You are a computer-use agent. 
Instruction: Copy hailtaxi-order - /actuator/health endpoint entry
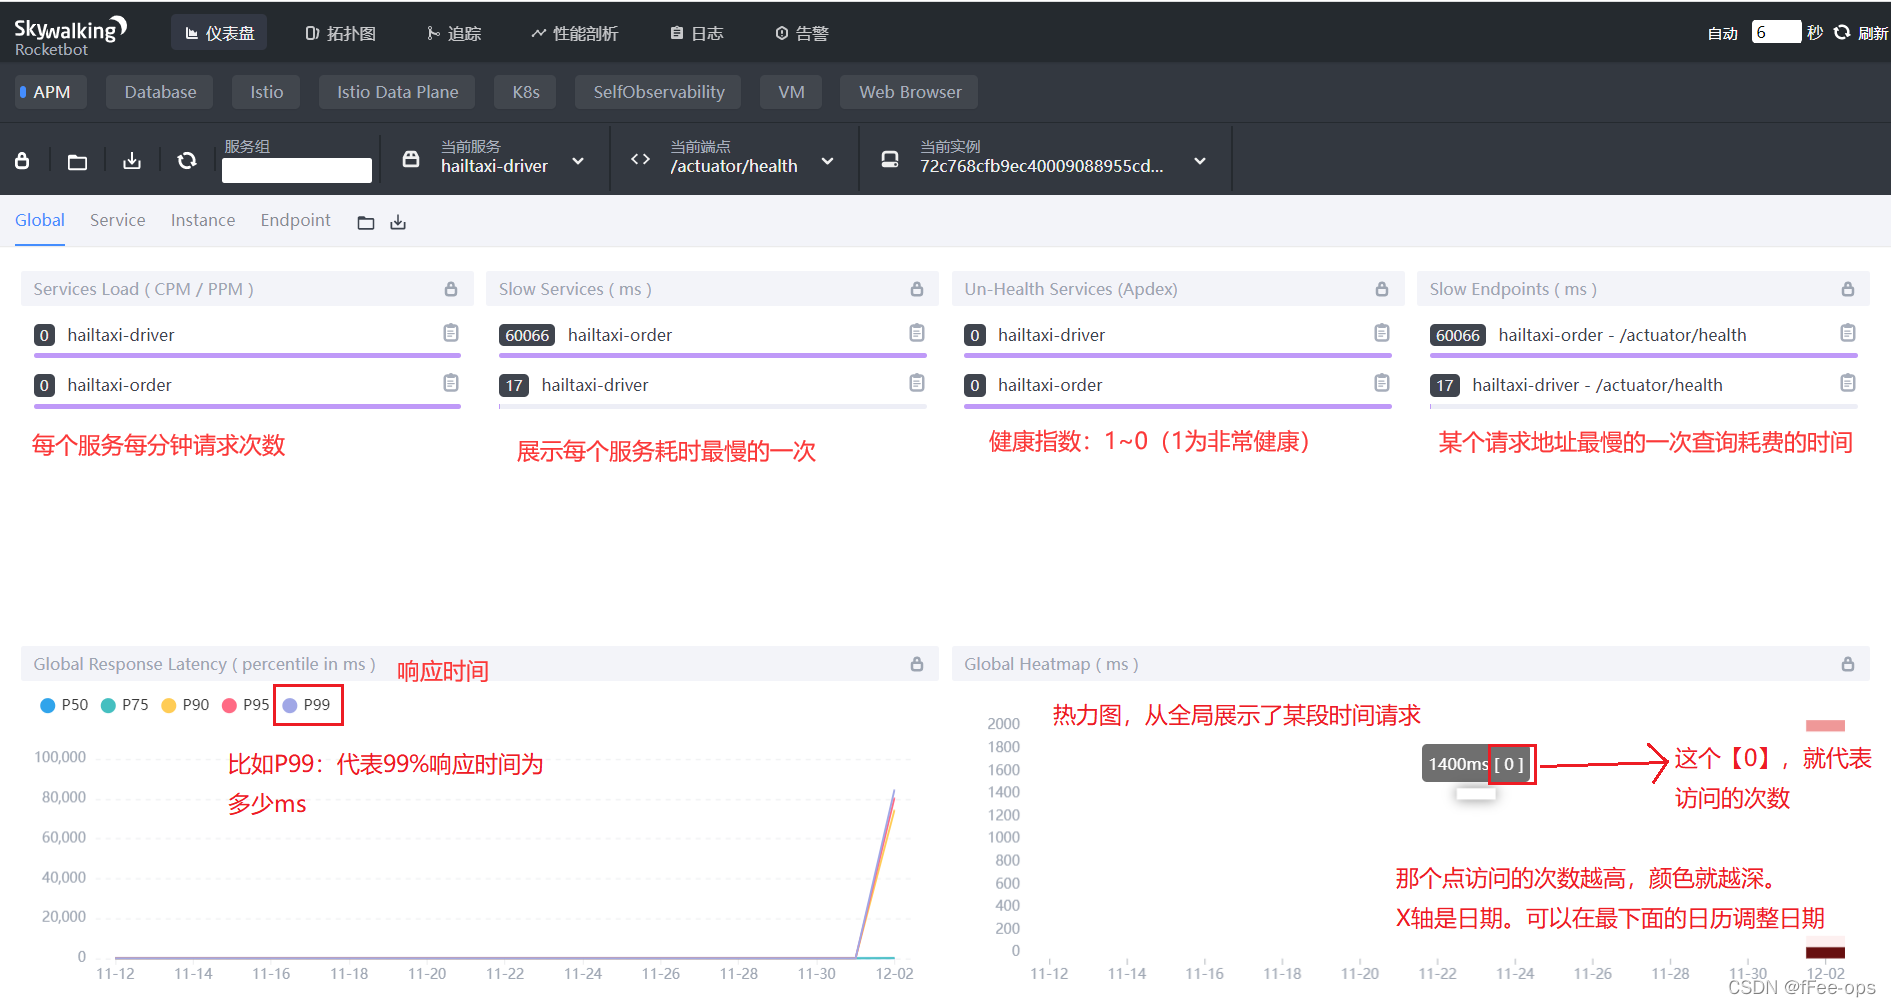[1848, 333]
